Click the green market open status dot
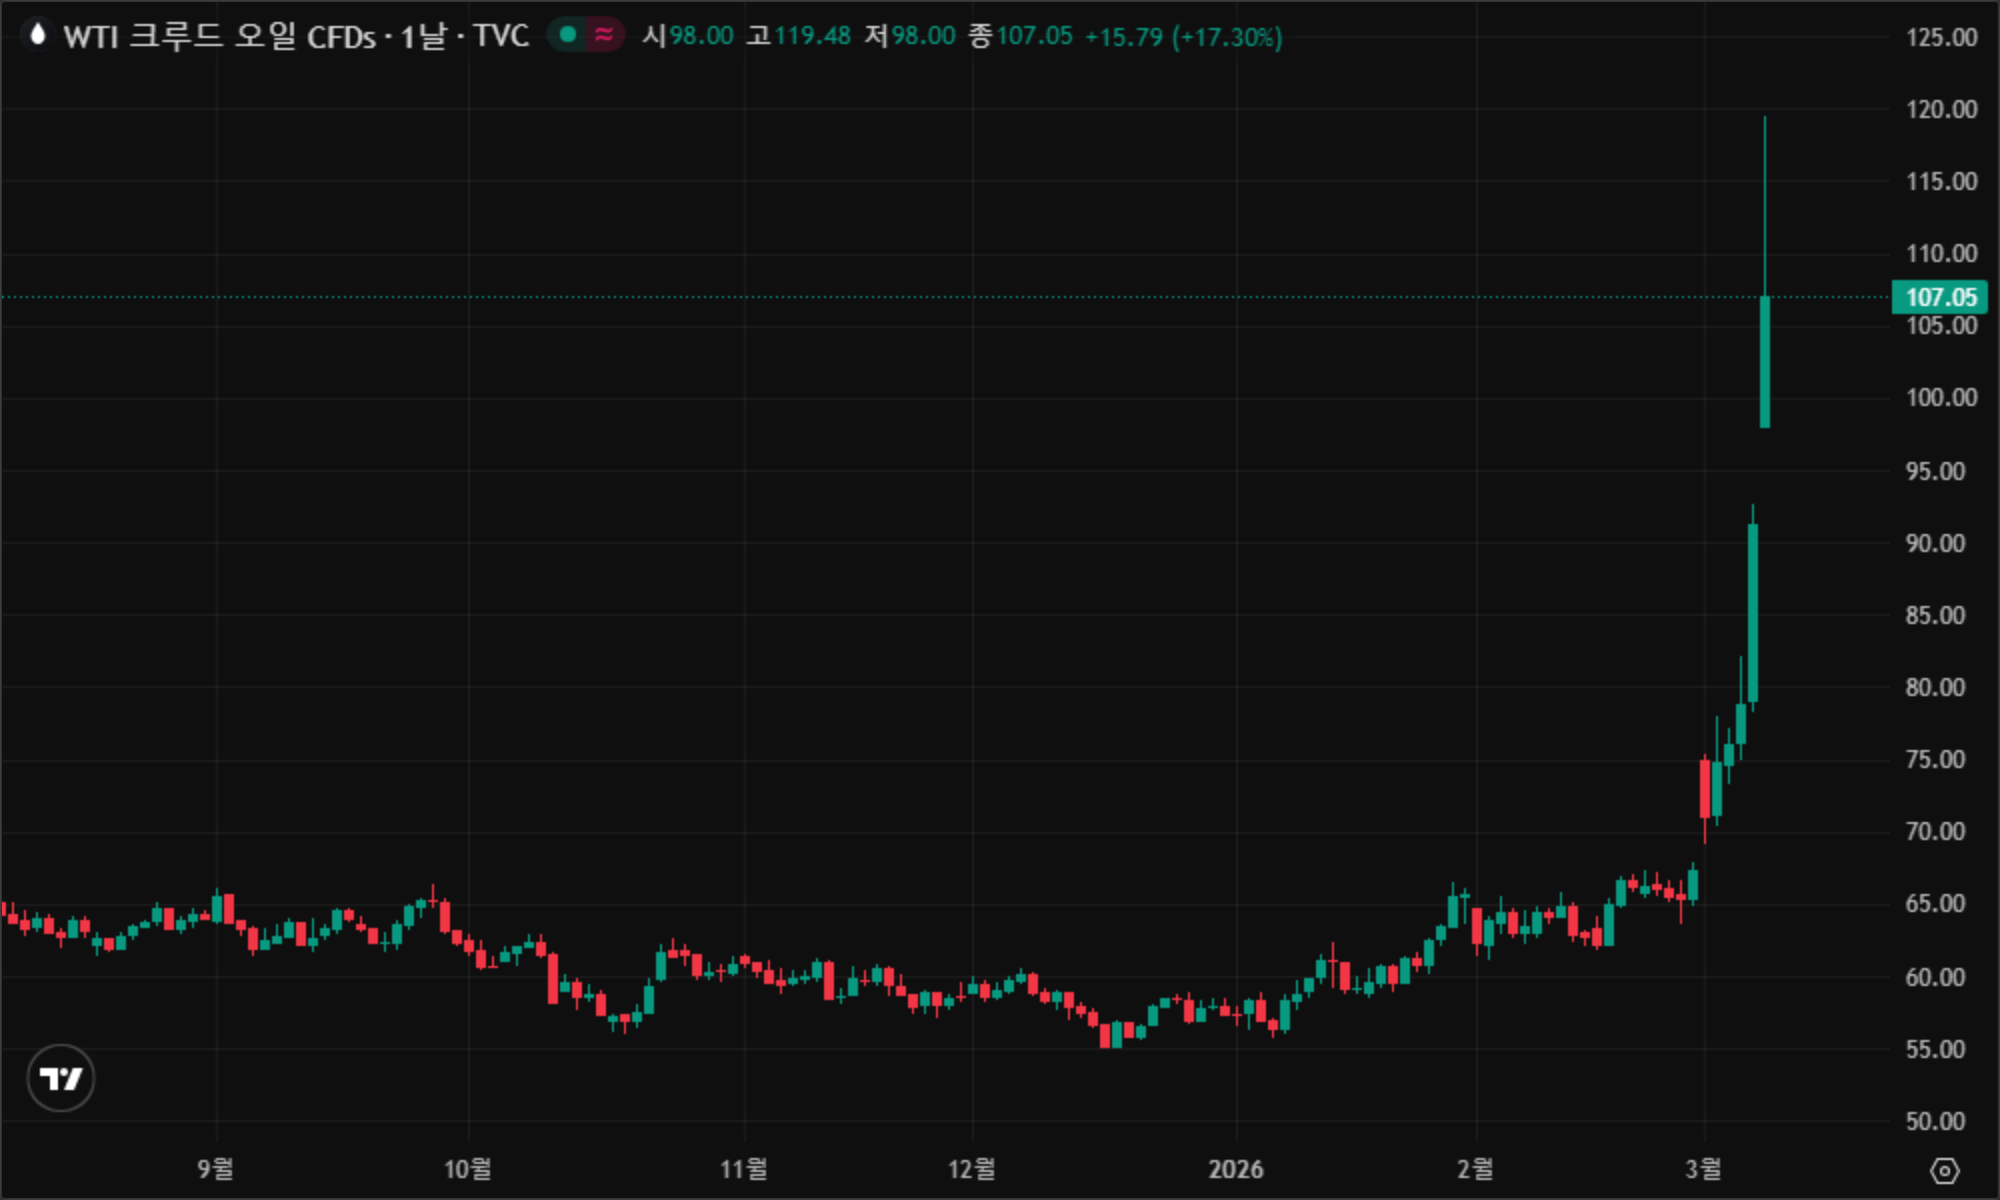Screen dimensions: 2000x1200 click(x=568, y=35)
